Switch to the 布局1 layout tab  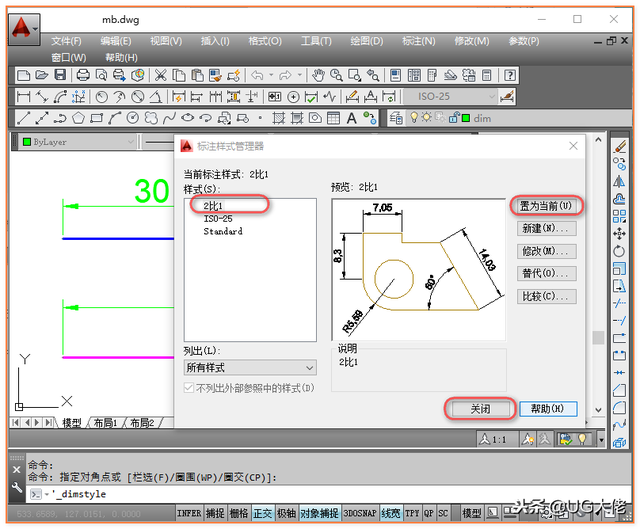(x=105, y=423)
